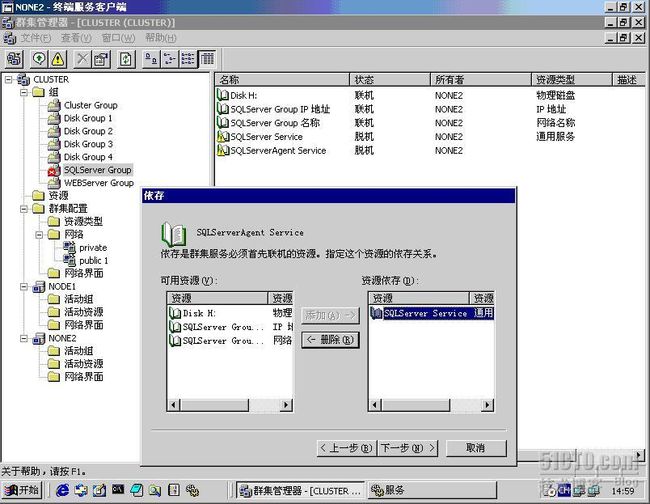
Task: Open the 查看(V) menu
Action: pyautogui.click(x=76, y=38)
